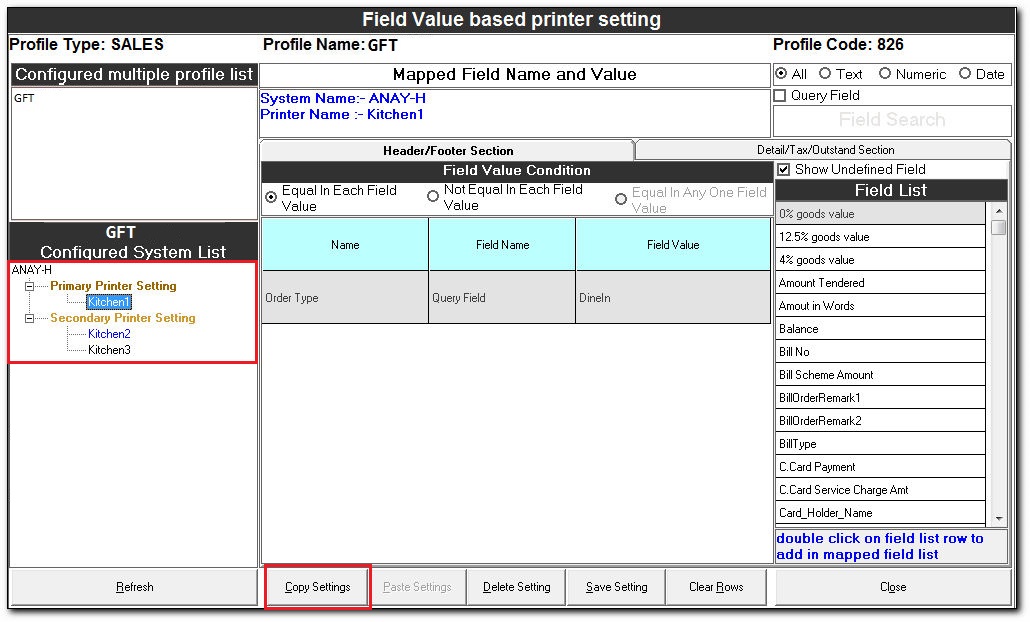
Task: Select the Text field type radio
Action: coord(825,74)
